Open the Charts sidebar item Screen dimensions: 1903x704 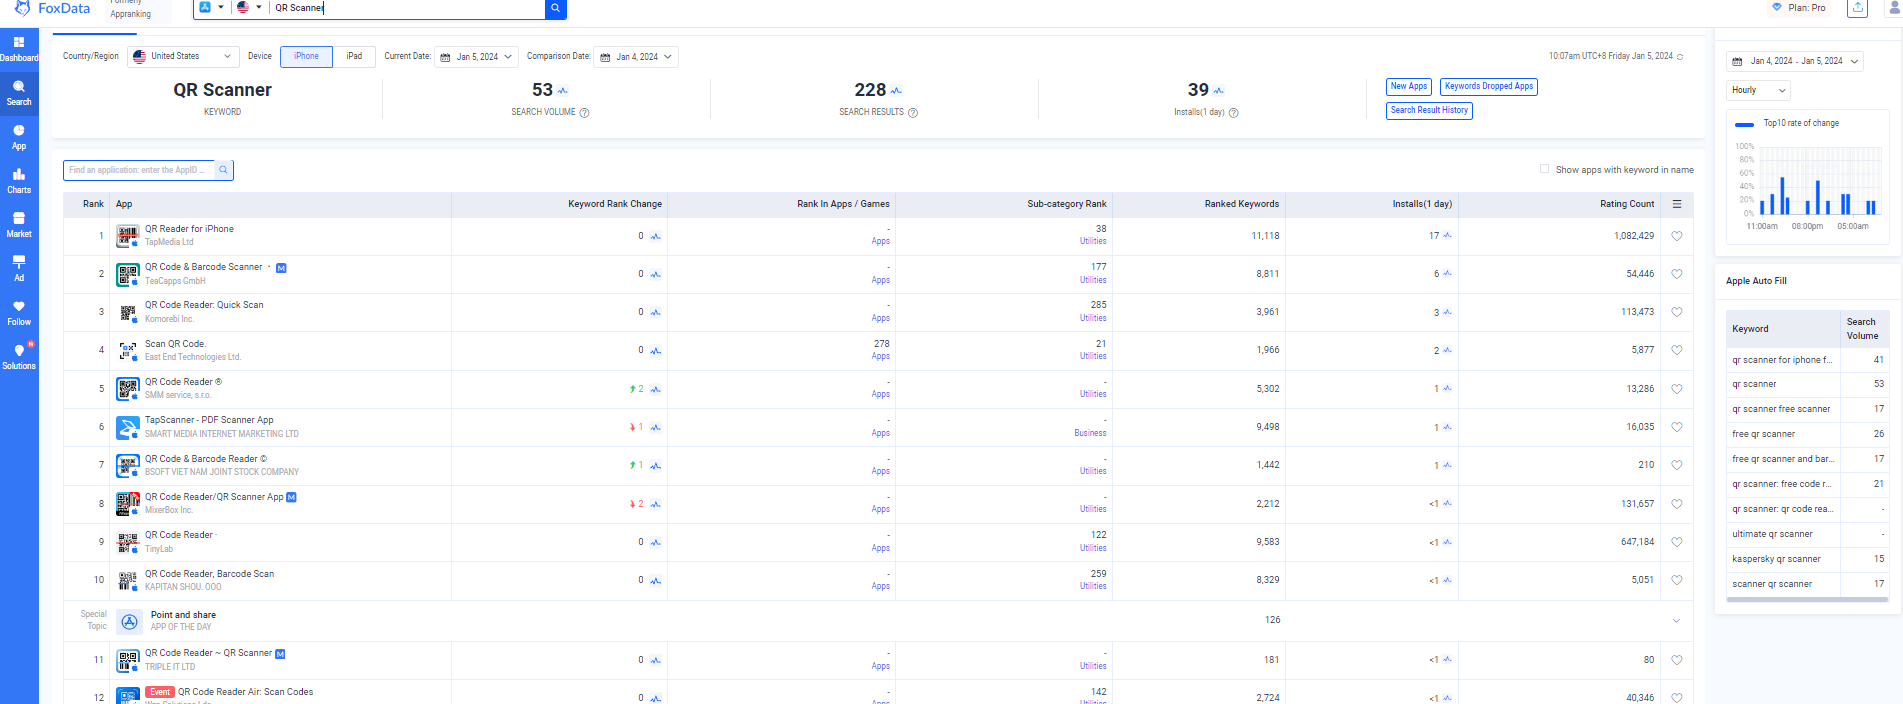coord(19,181)
